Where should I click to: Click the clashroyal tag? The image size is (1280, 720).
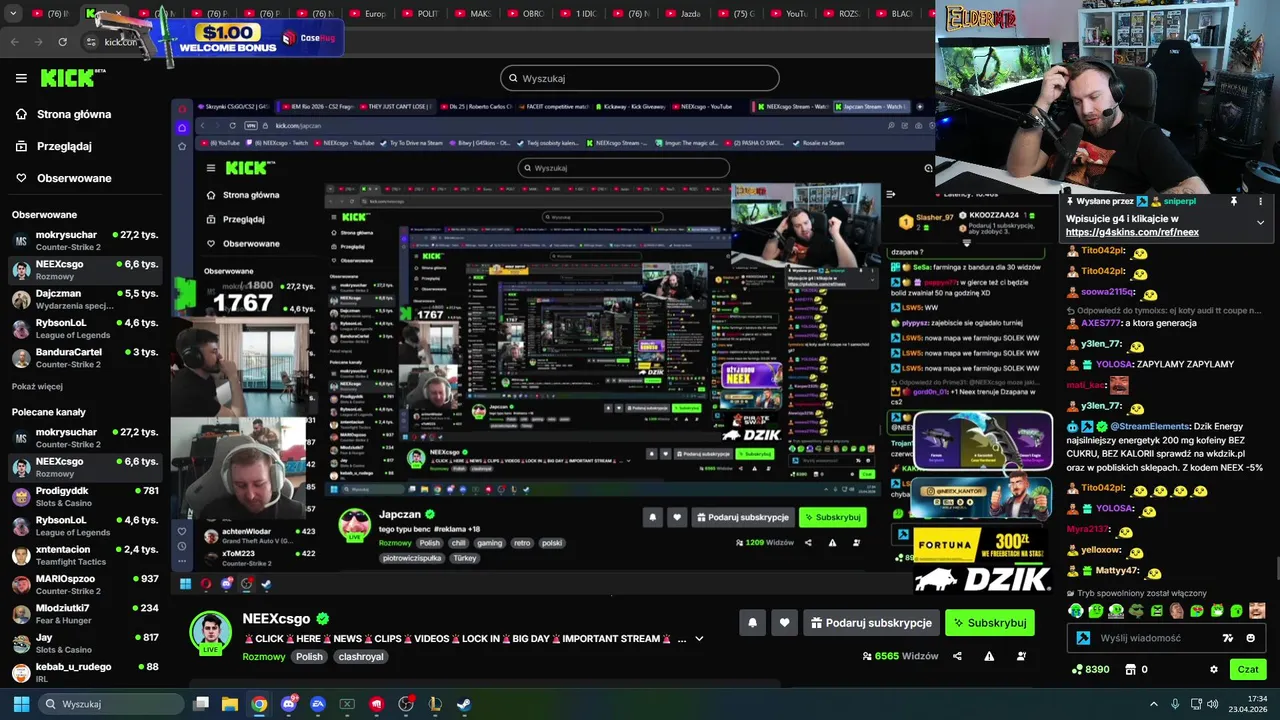point(361,657)
